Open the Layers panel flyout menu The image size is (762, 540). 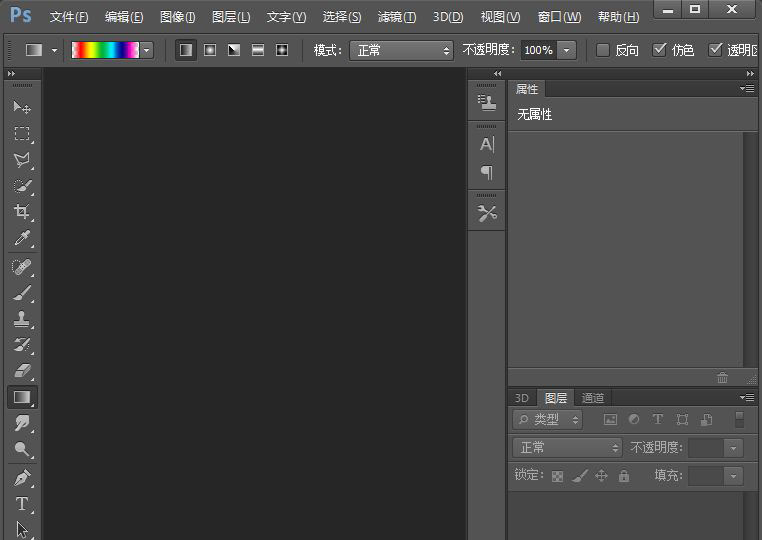(747, 398)
